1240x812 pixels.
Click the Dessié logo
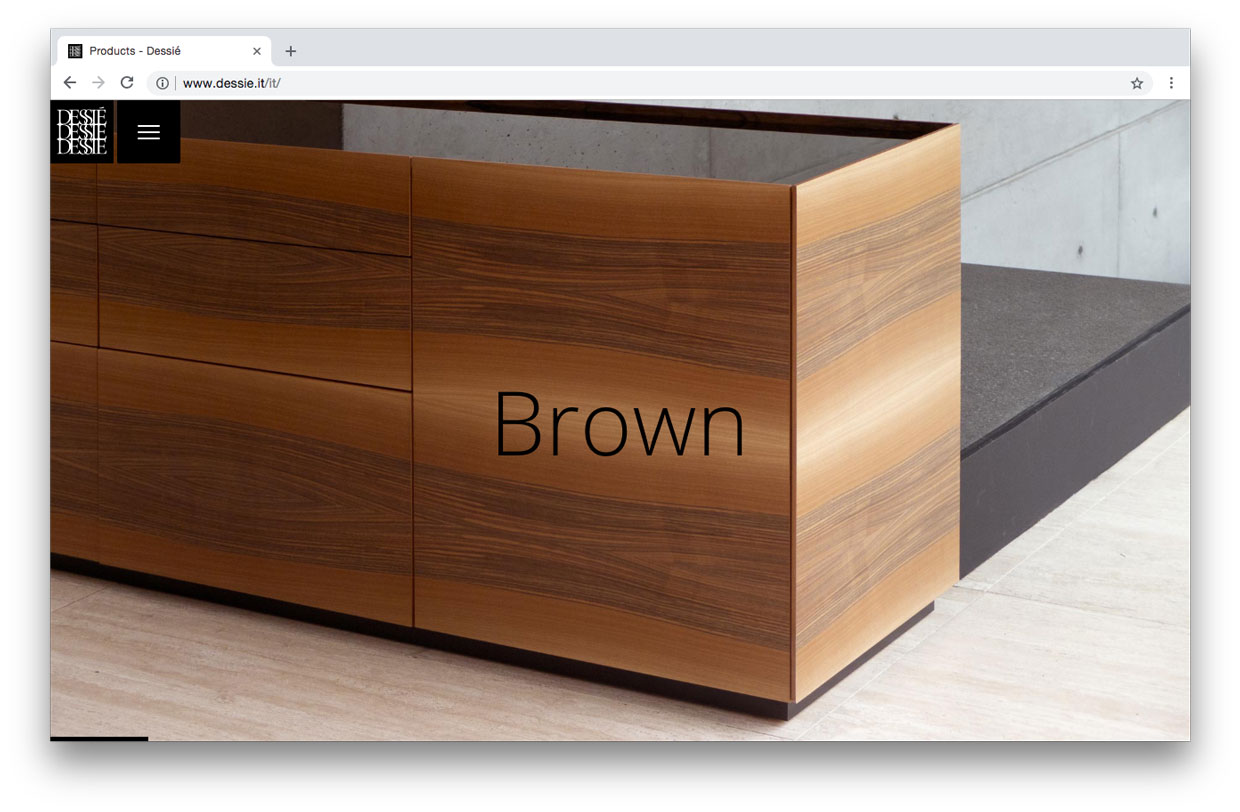coord(82,132)
